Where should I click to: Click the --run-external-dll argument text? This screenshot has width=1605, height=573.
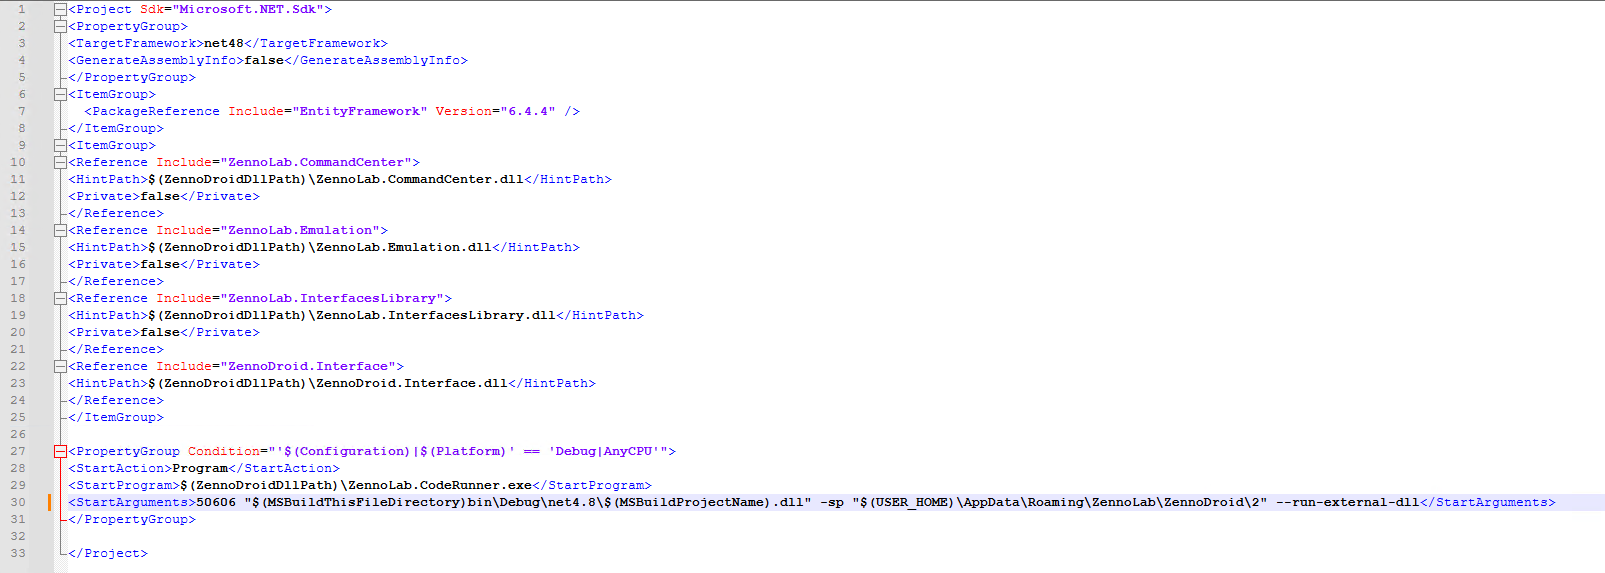(x=1348, y=502)
